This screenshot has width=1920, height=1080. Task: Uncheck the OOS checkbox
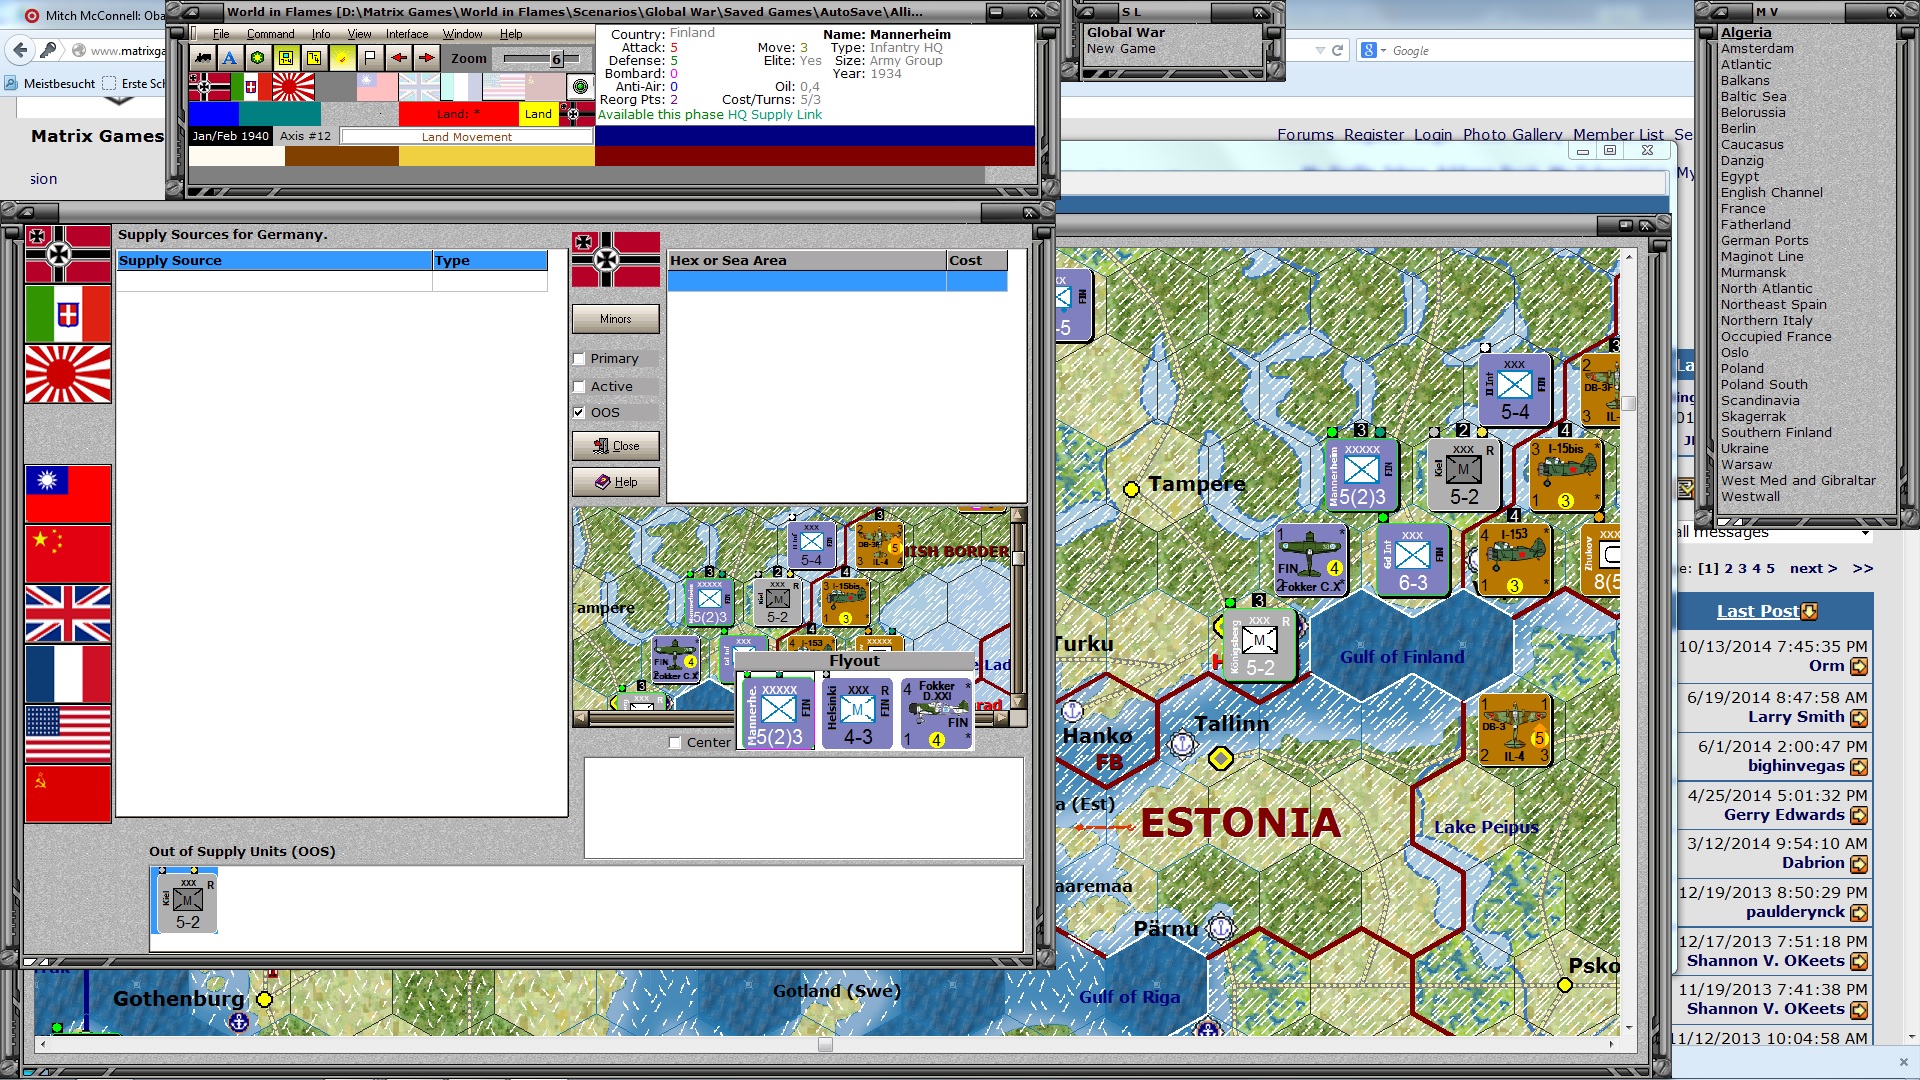579,413
